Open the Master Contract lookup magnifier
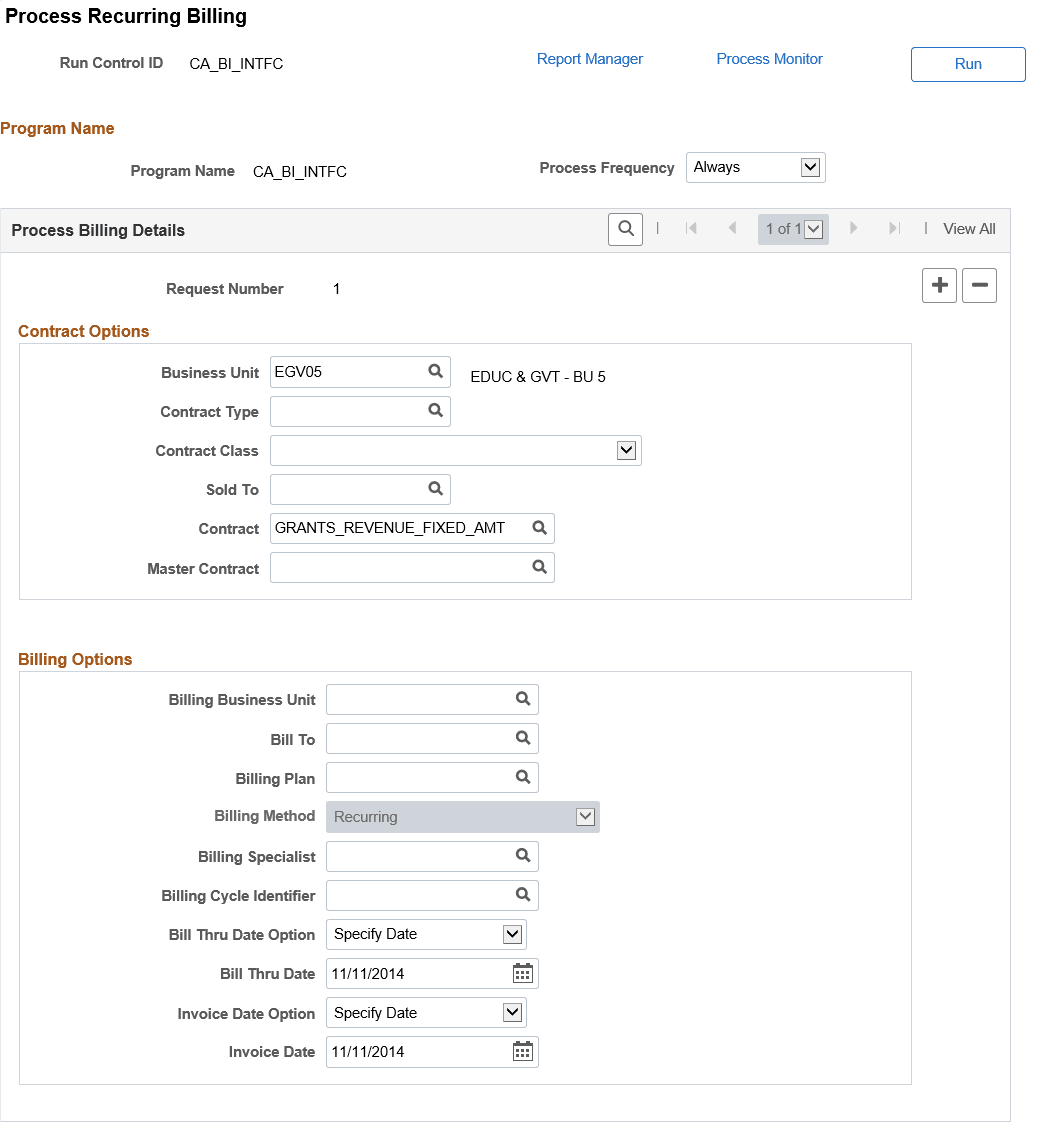Screen dimensions: 1045x1132 pos(539,567)
